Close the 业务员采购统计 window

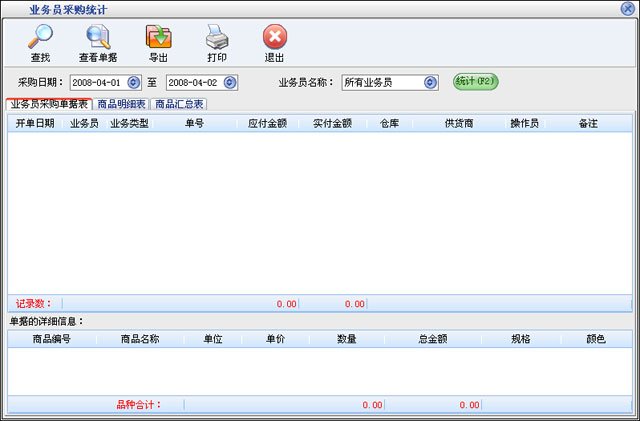[x=626, y=9]
